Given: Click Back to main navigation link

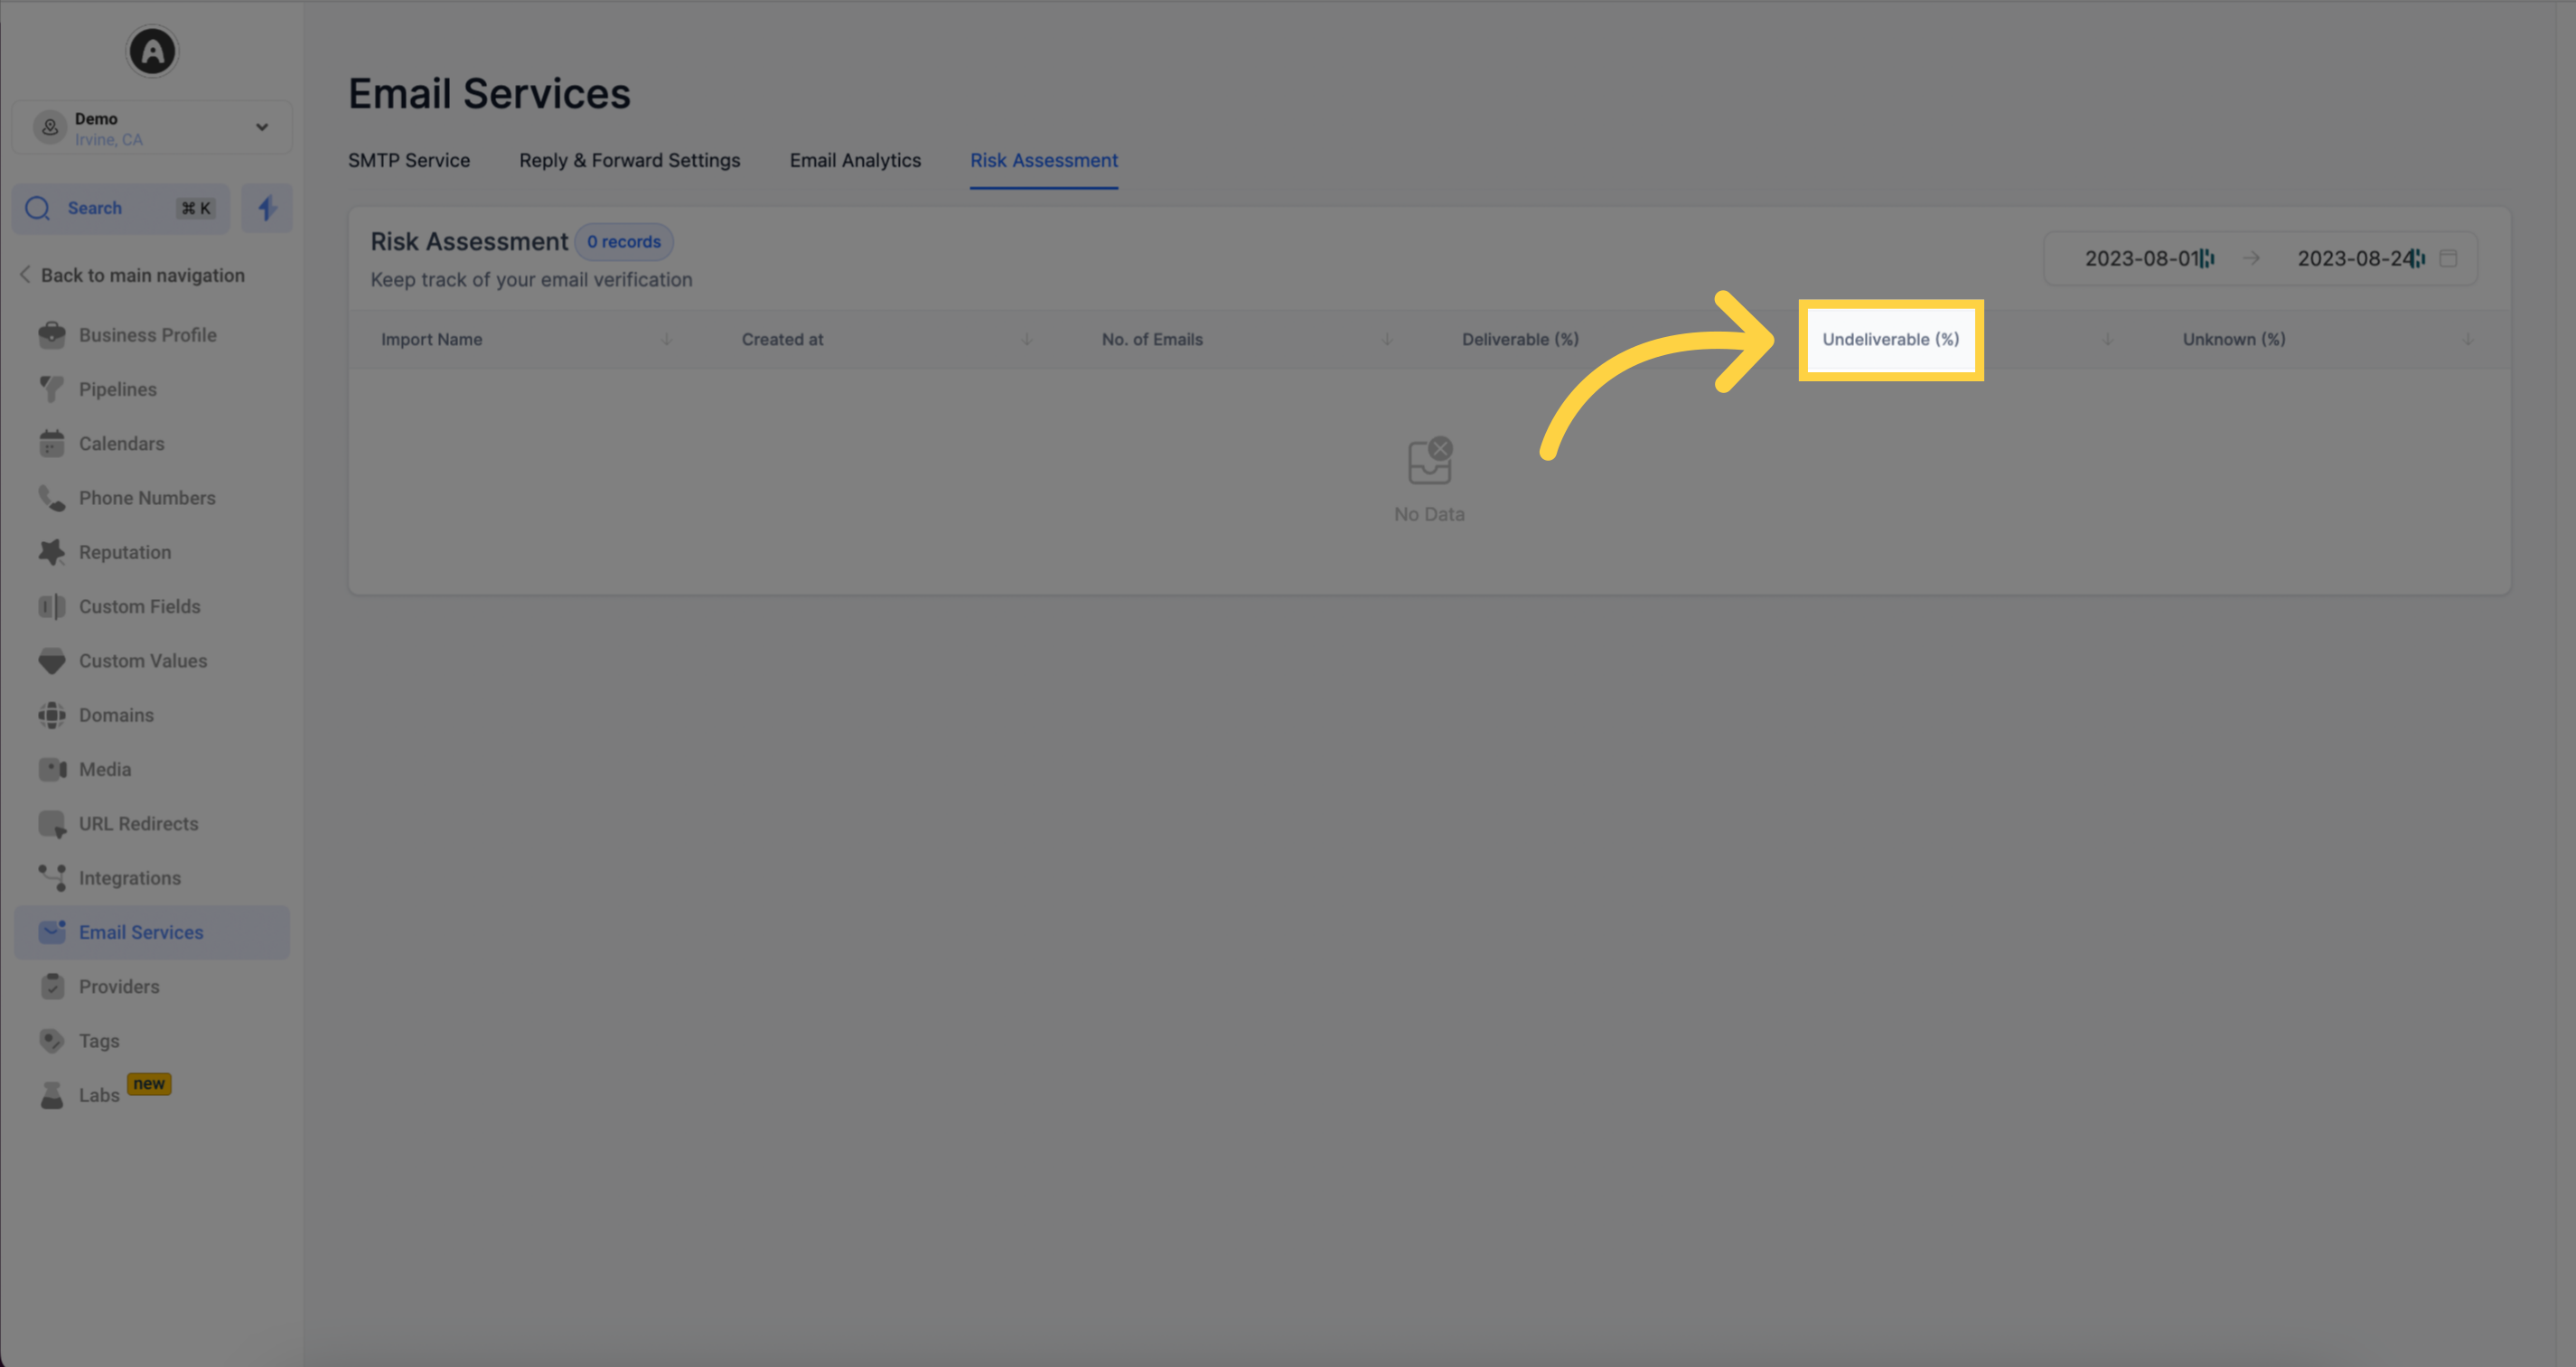Looking at the screenshot, I should click(142, 275).
